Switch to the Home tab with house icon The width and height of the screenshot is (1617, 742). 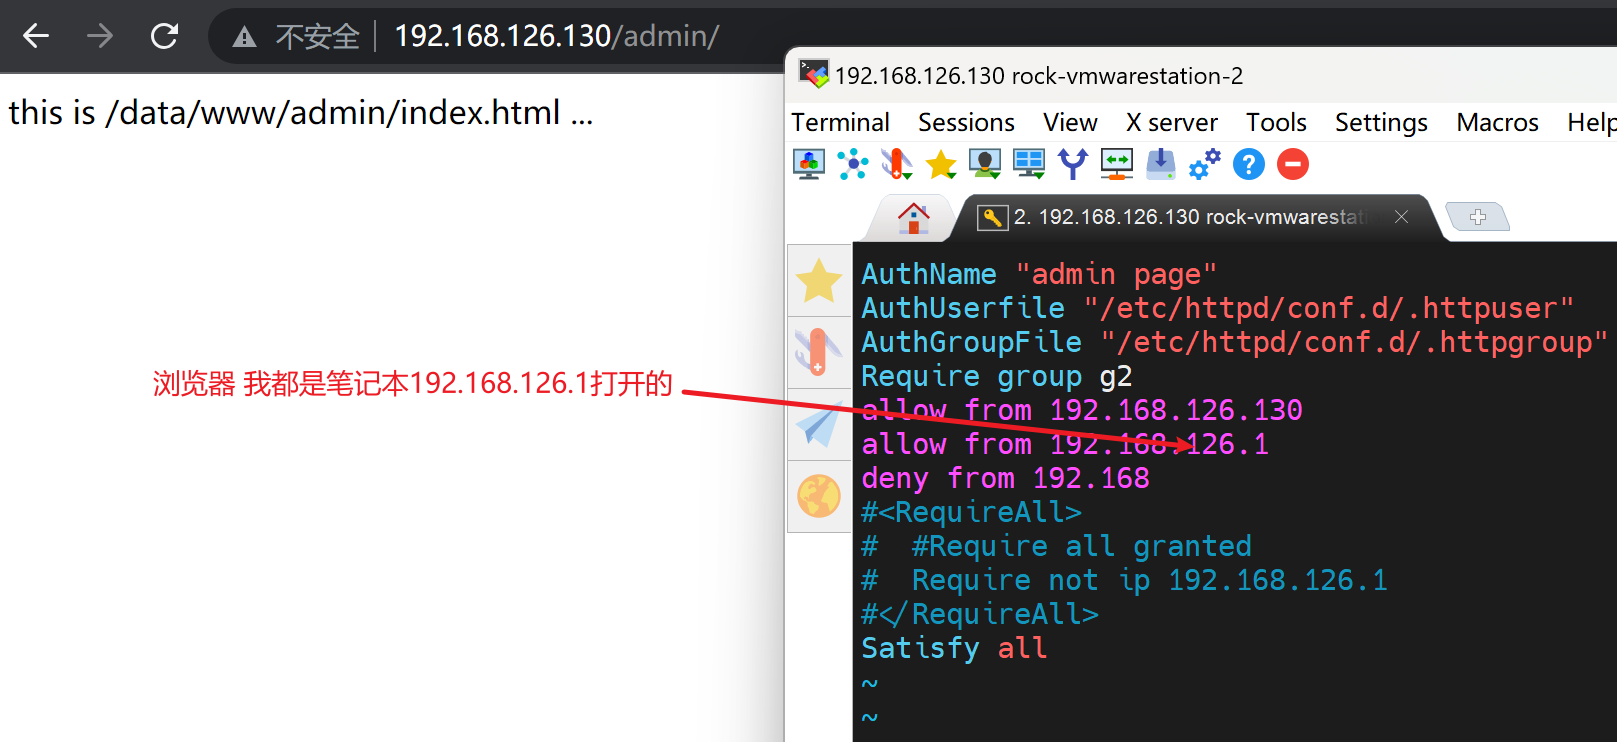(913, 217)
